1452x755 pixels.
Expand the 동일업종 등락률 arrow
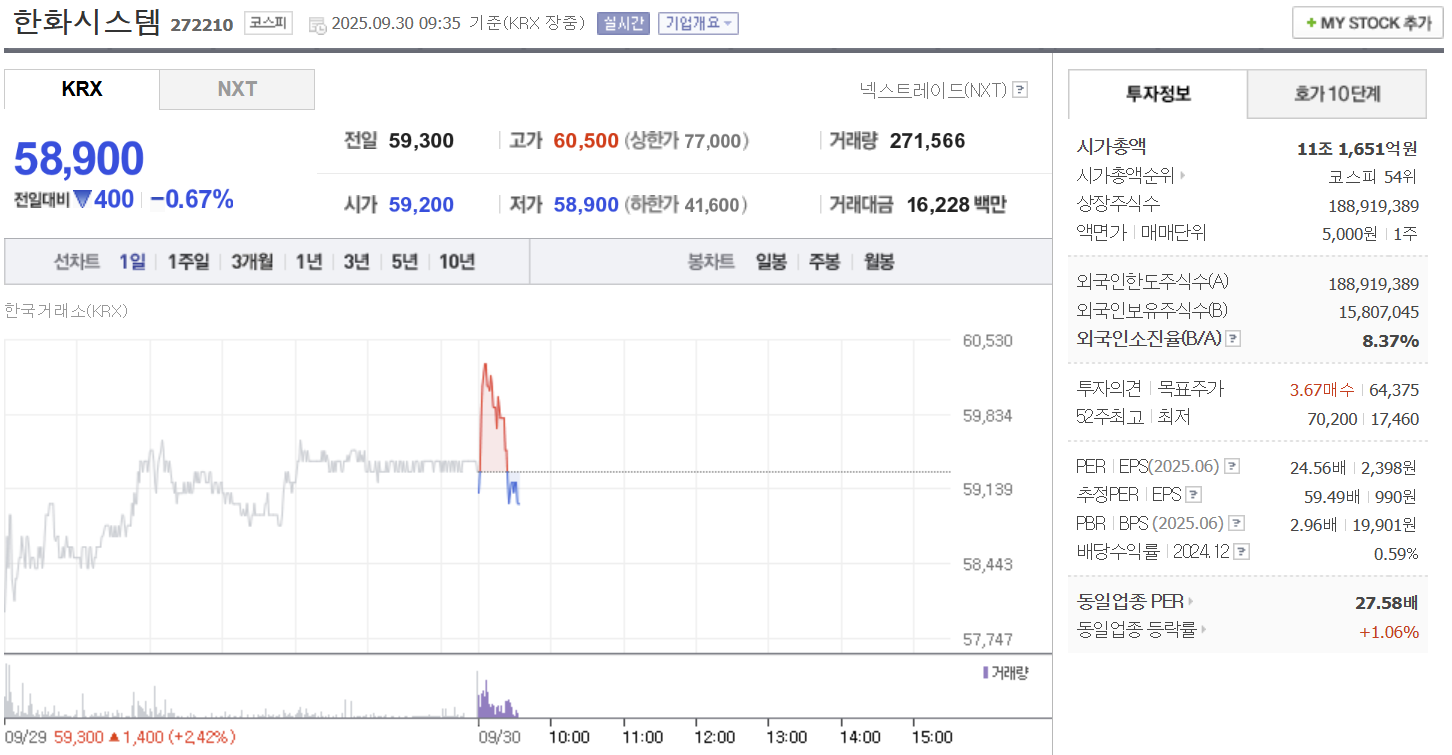pyautogui.click(x=1203, y=631)
